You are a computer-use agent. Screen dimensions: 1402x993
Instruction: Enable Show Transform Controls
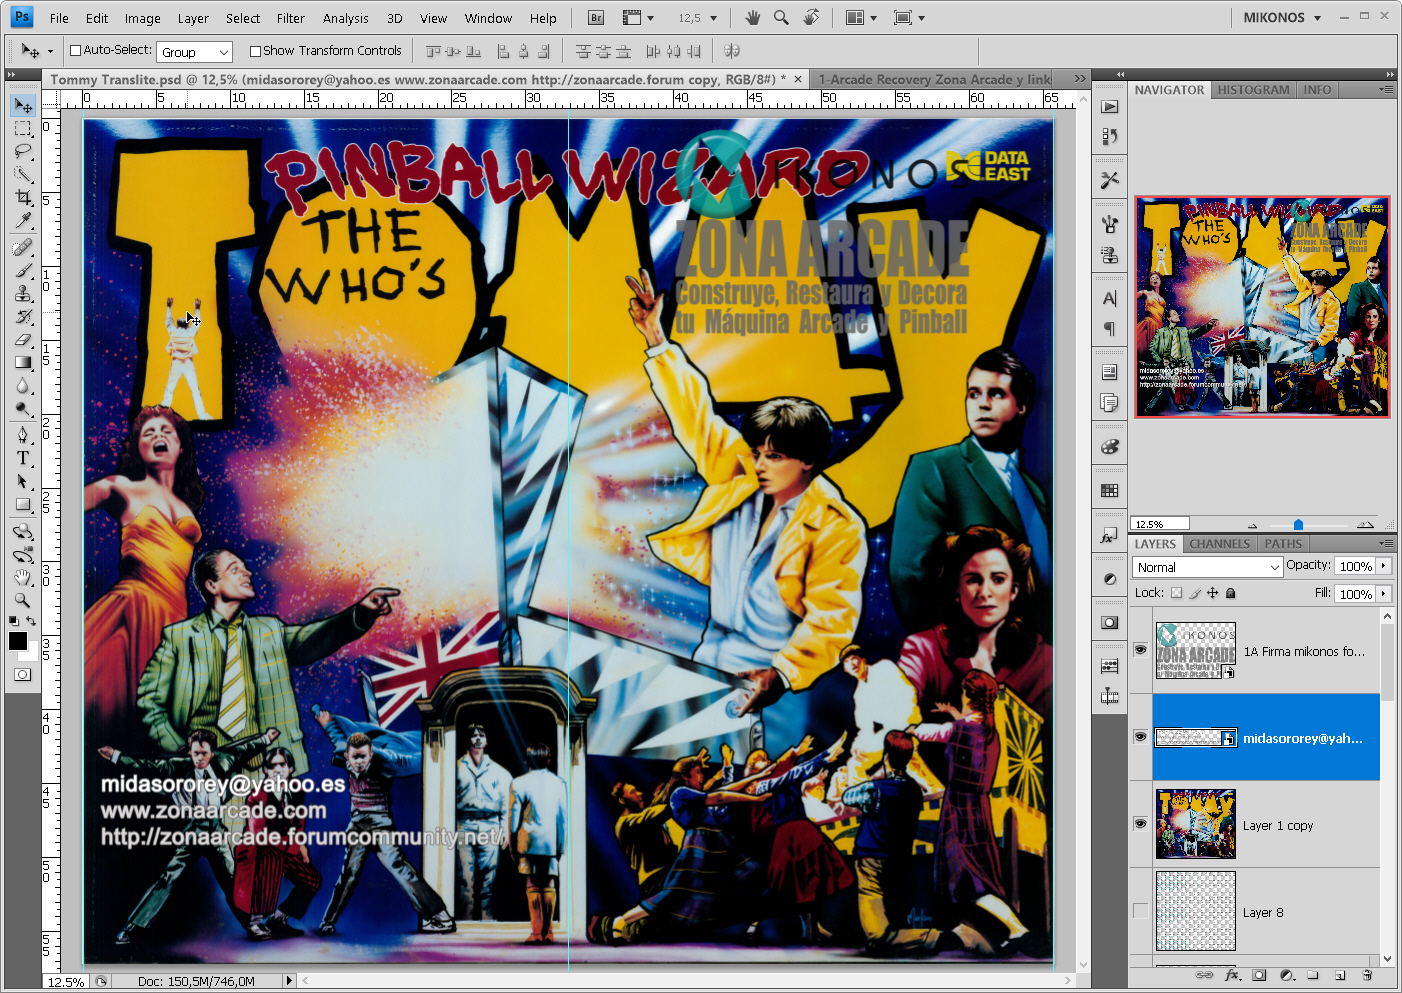(x=256, y=51)
